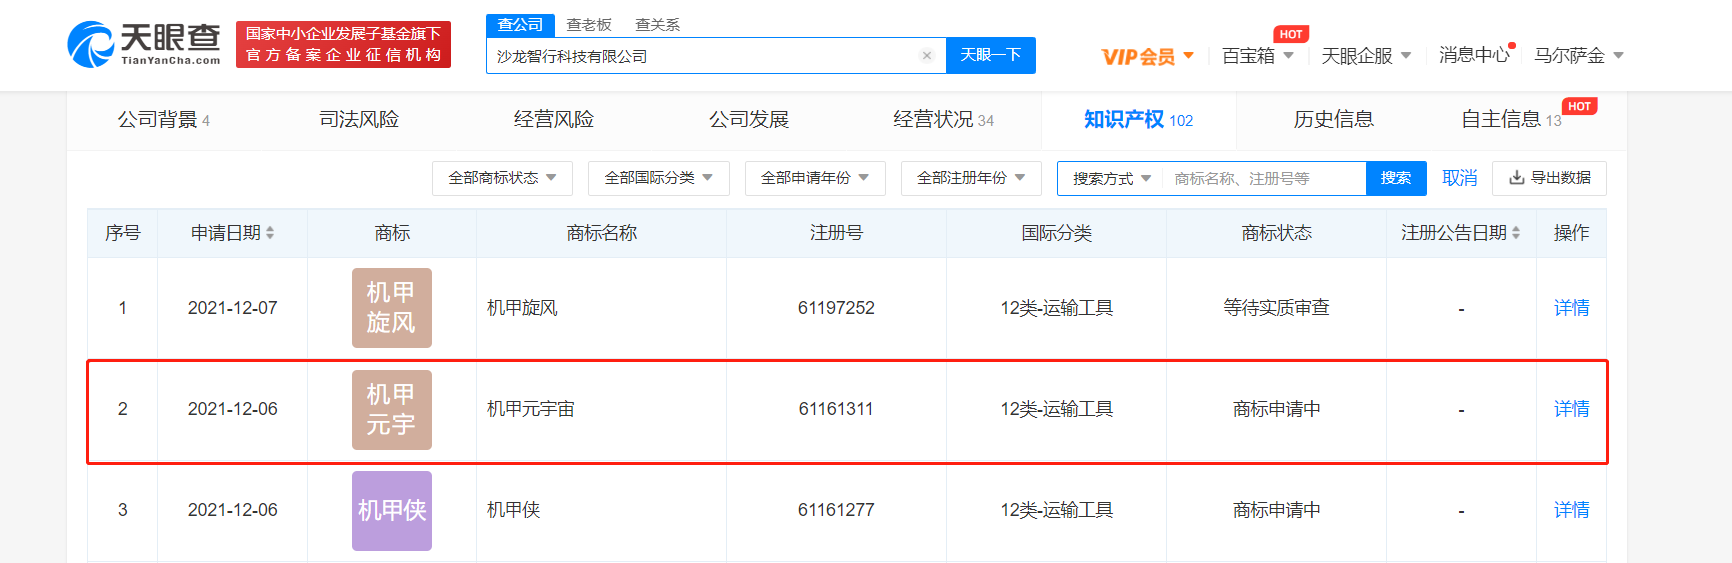Expand the 全部注册年份 filter dropdown

click(971, 178)
